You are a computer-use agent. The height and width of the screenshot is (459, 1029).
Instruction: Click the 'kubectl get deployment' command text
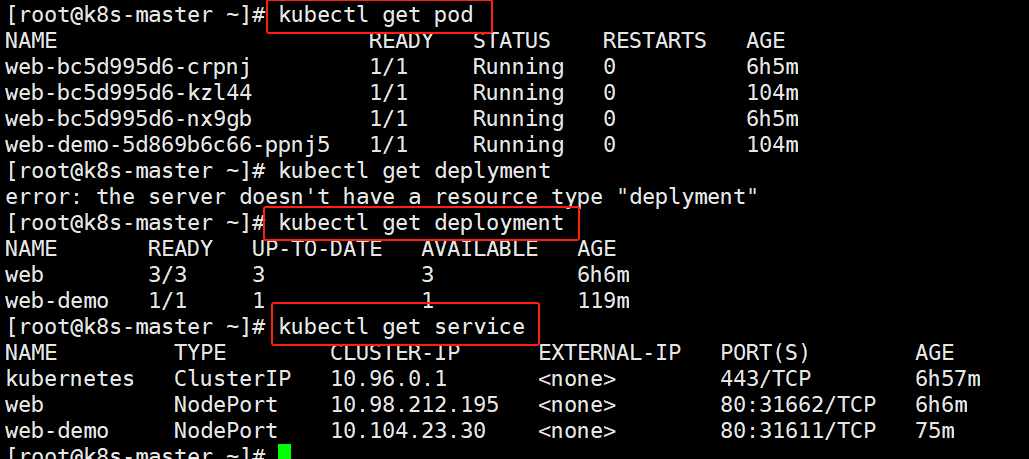[x=421, y=223]
